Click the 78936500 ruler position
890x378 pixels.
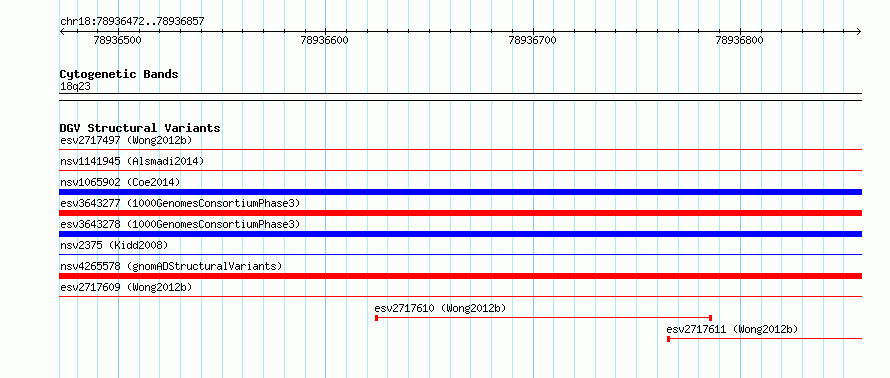117,40
